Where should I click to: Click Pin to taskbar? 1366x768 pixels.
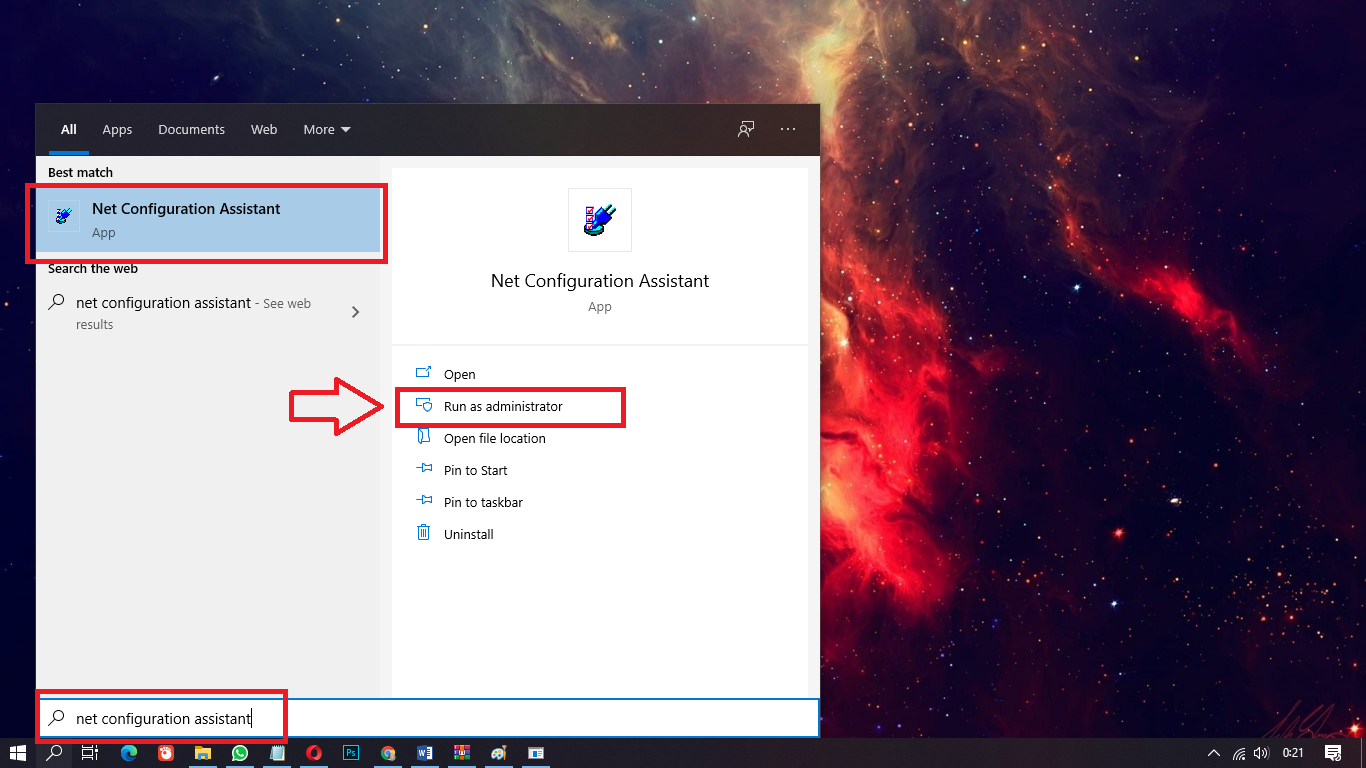[x=600, y=502]
